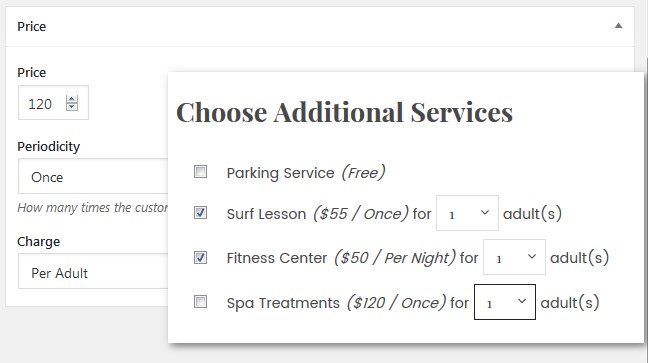Check the Parking Service checkbox
This screenshot has height=363, width=648.
(200, 171)
